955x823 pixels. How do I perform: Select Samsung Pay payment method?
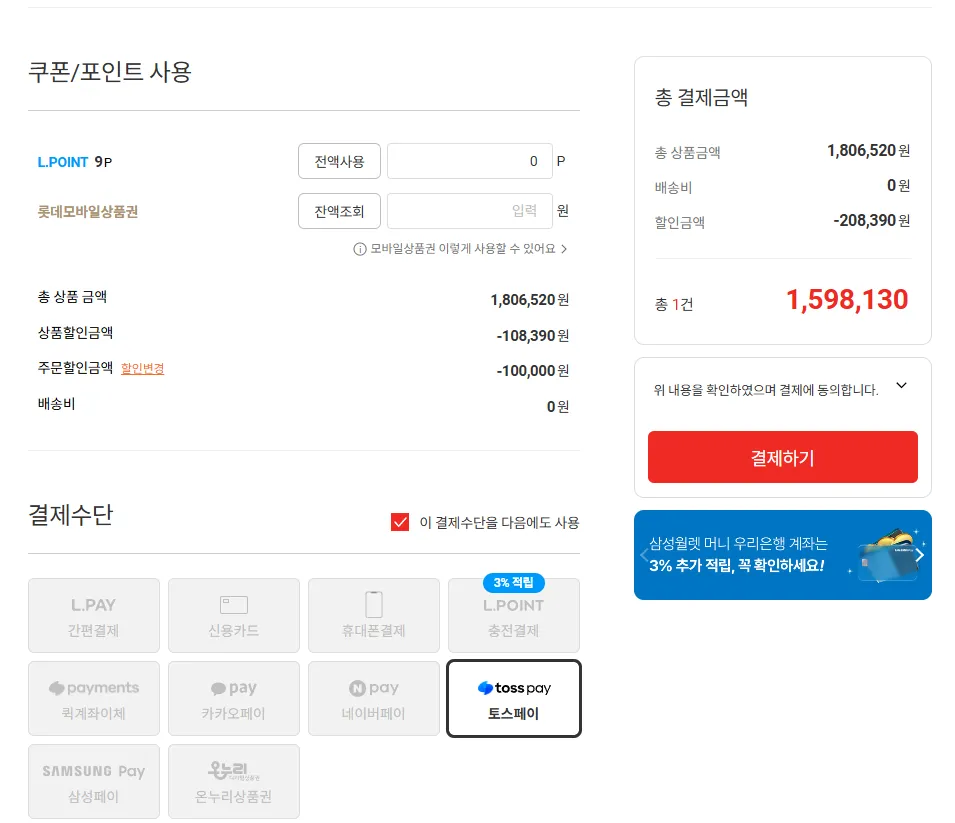click(94, 781)
